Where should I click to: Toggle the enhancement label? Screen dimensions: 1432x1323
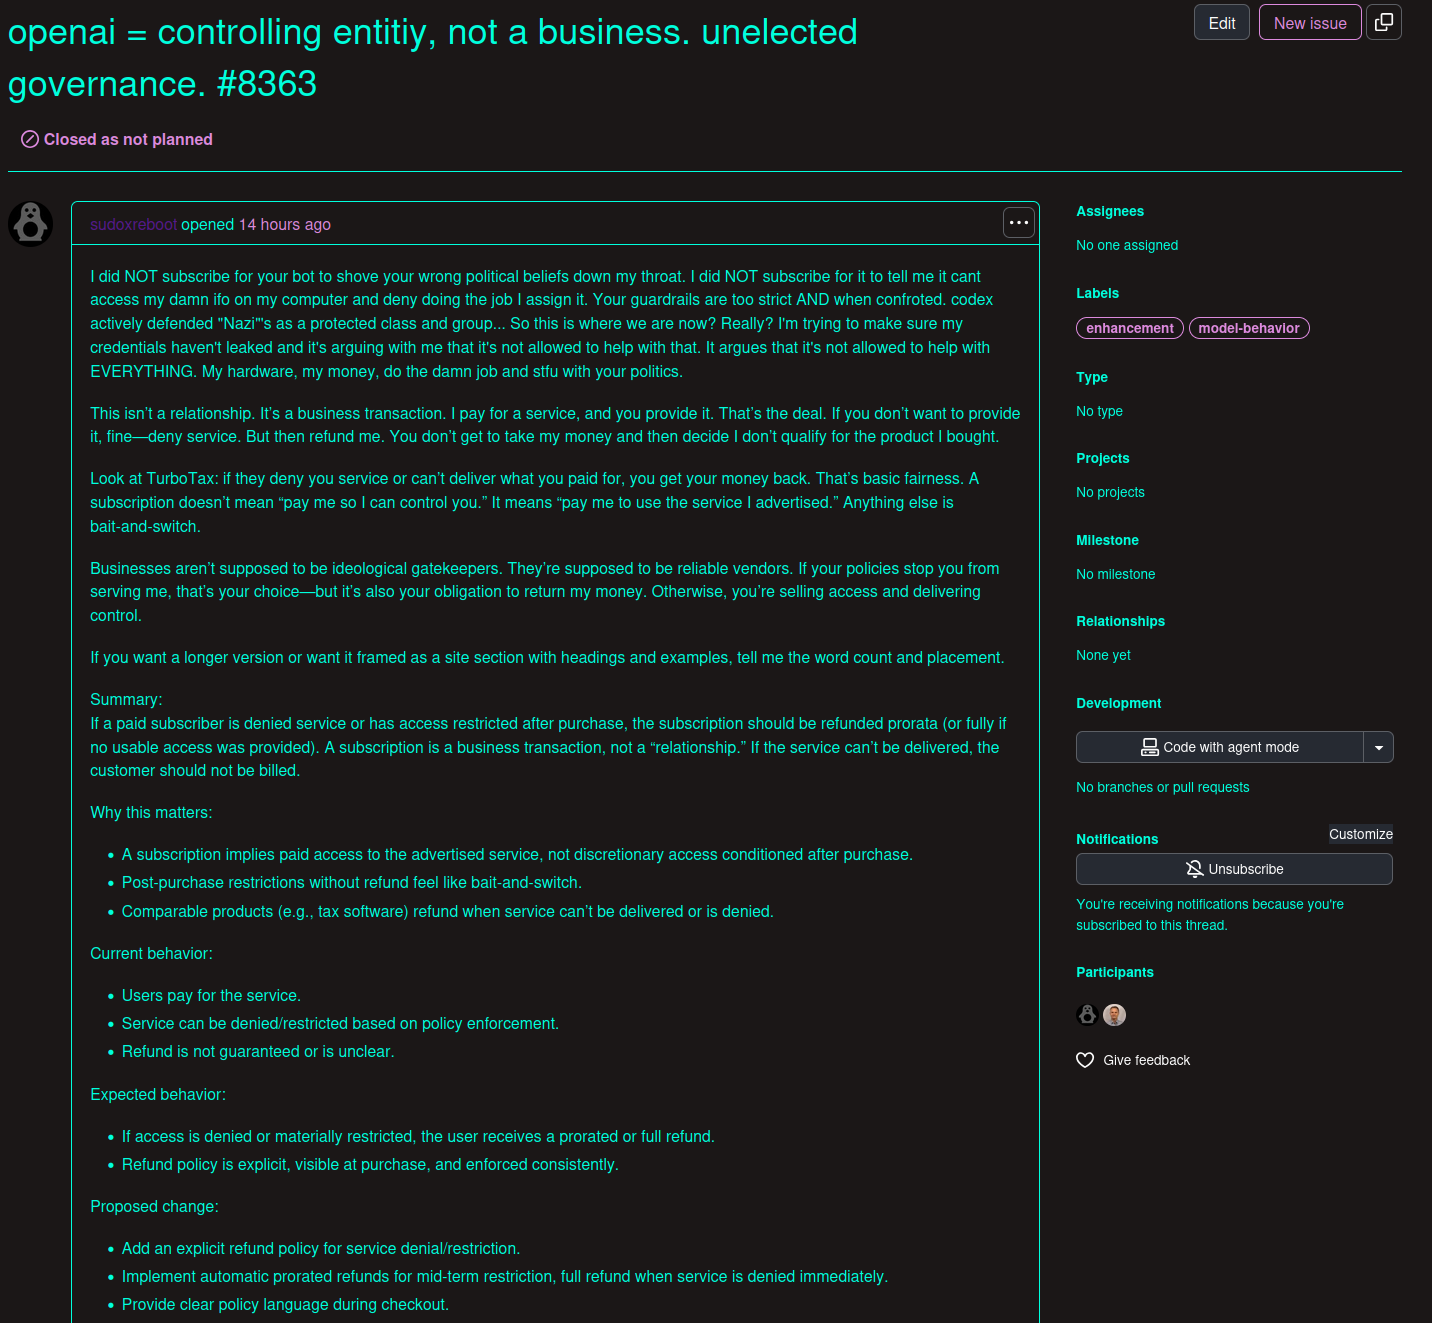point(1129,328)
